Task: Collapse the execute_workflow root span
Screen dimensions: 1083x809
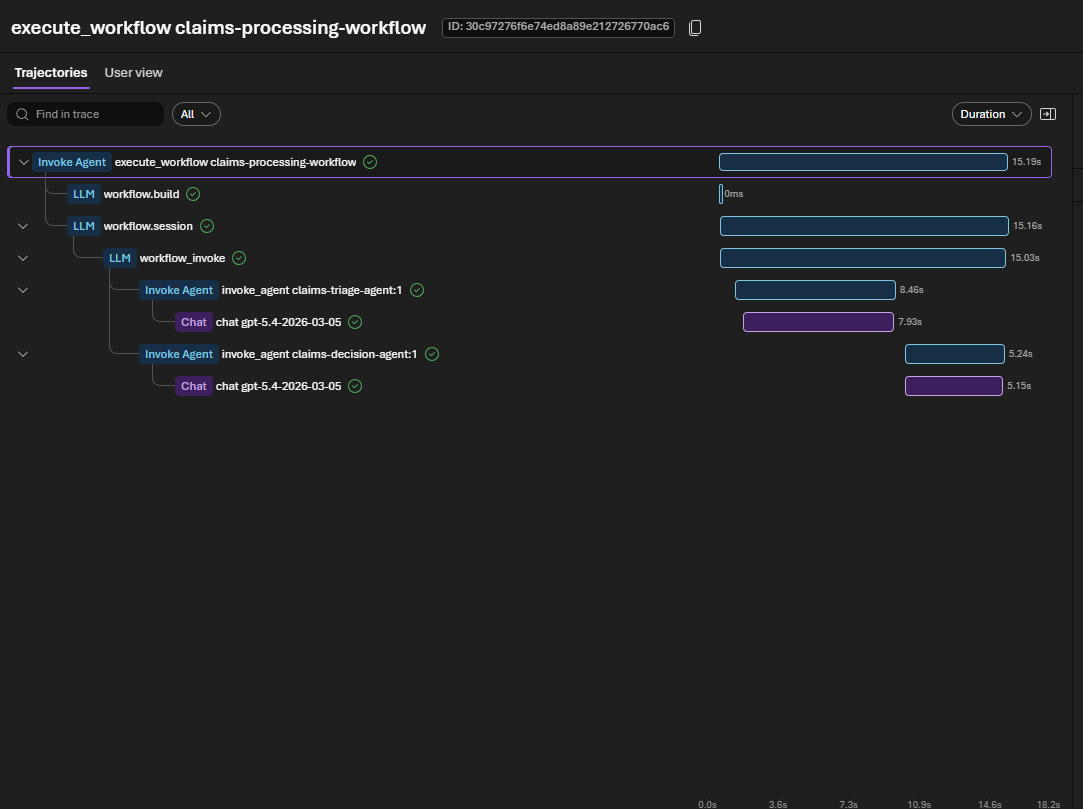Action: [23, 162]
